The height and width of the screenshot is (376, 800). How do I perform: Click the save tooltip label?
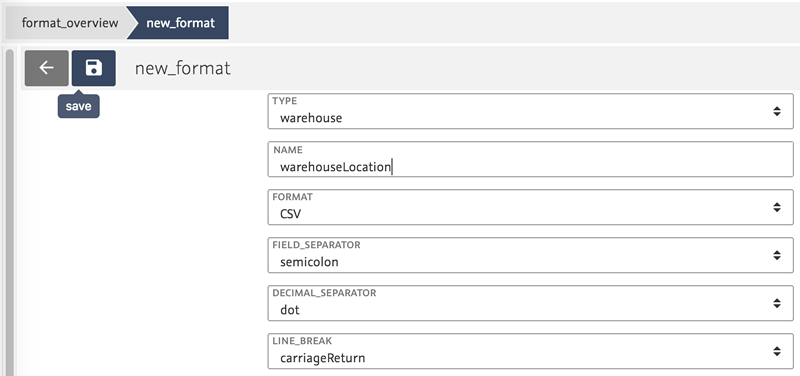click(x=79, y=106)
